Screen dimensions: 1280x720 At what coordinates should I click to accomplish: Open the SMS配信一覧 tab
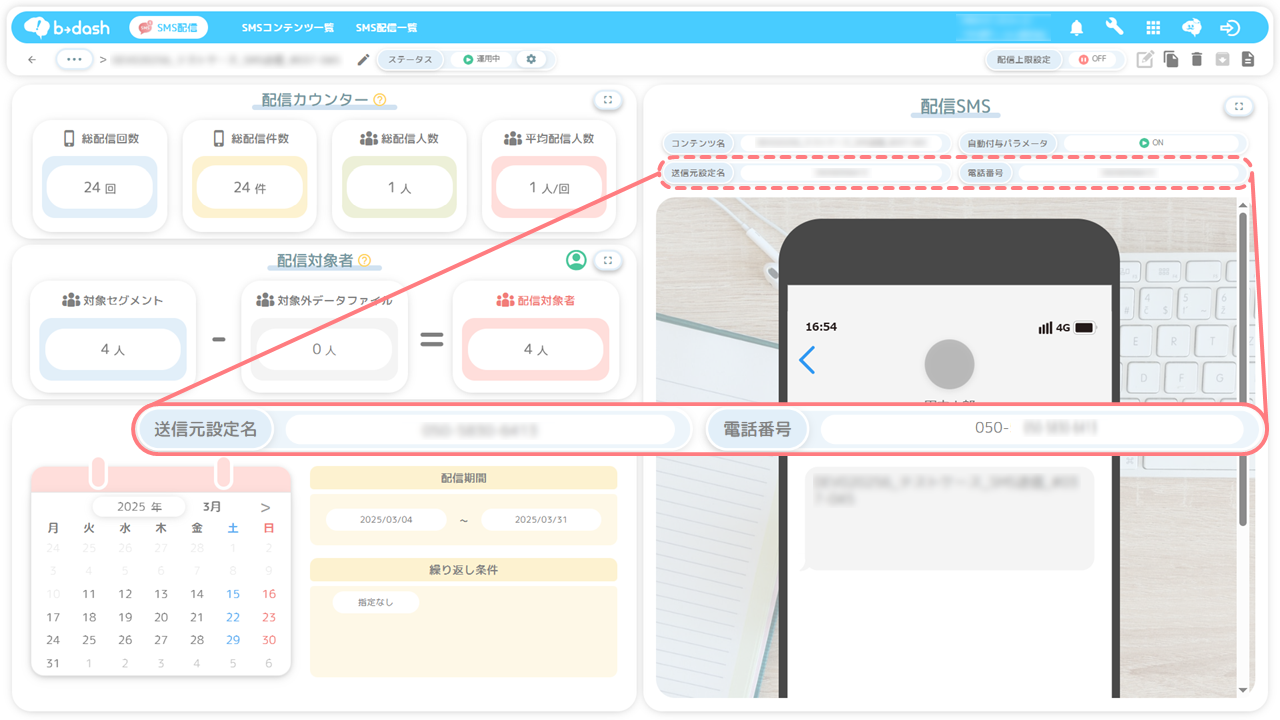point(386,28)
